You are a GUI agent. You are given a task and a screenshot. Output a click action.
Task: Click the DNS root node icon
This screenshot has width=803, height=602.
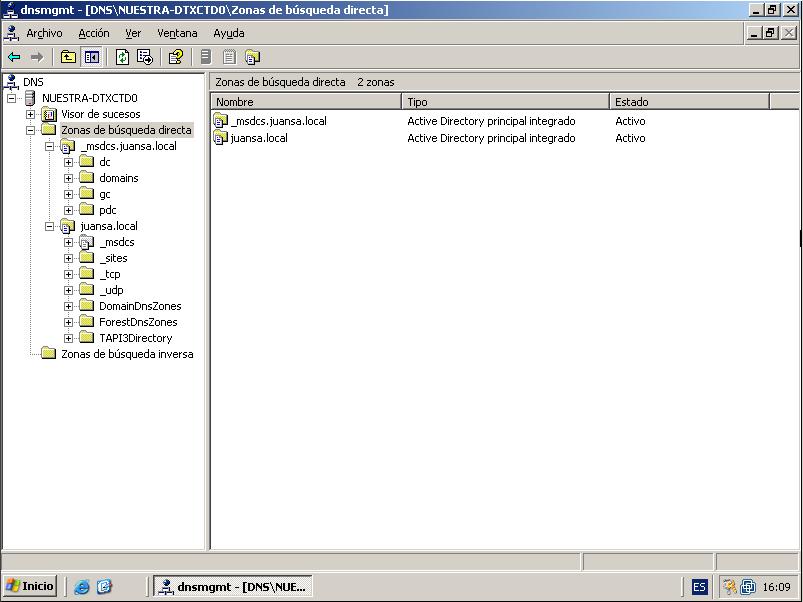(11, 82)
